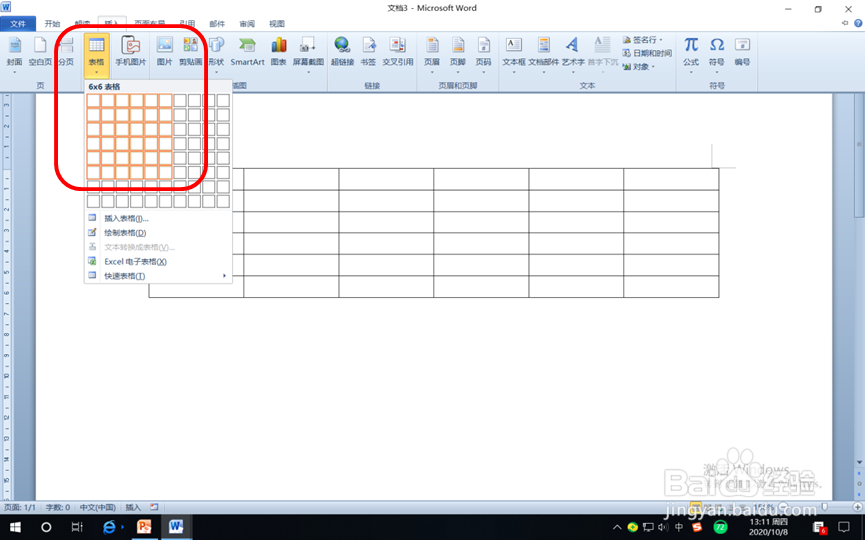Switch to the 开始 Home tab
865x540 pixels.
pyautogui.click(x=52, y=24)
